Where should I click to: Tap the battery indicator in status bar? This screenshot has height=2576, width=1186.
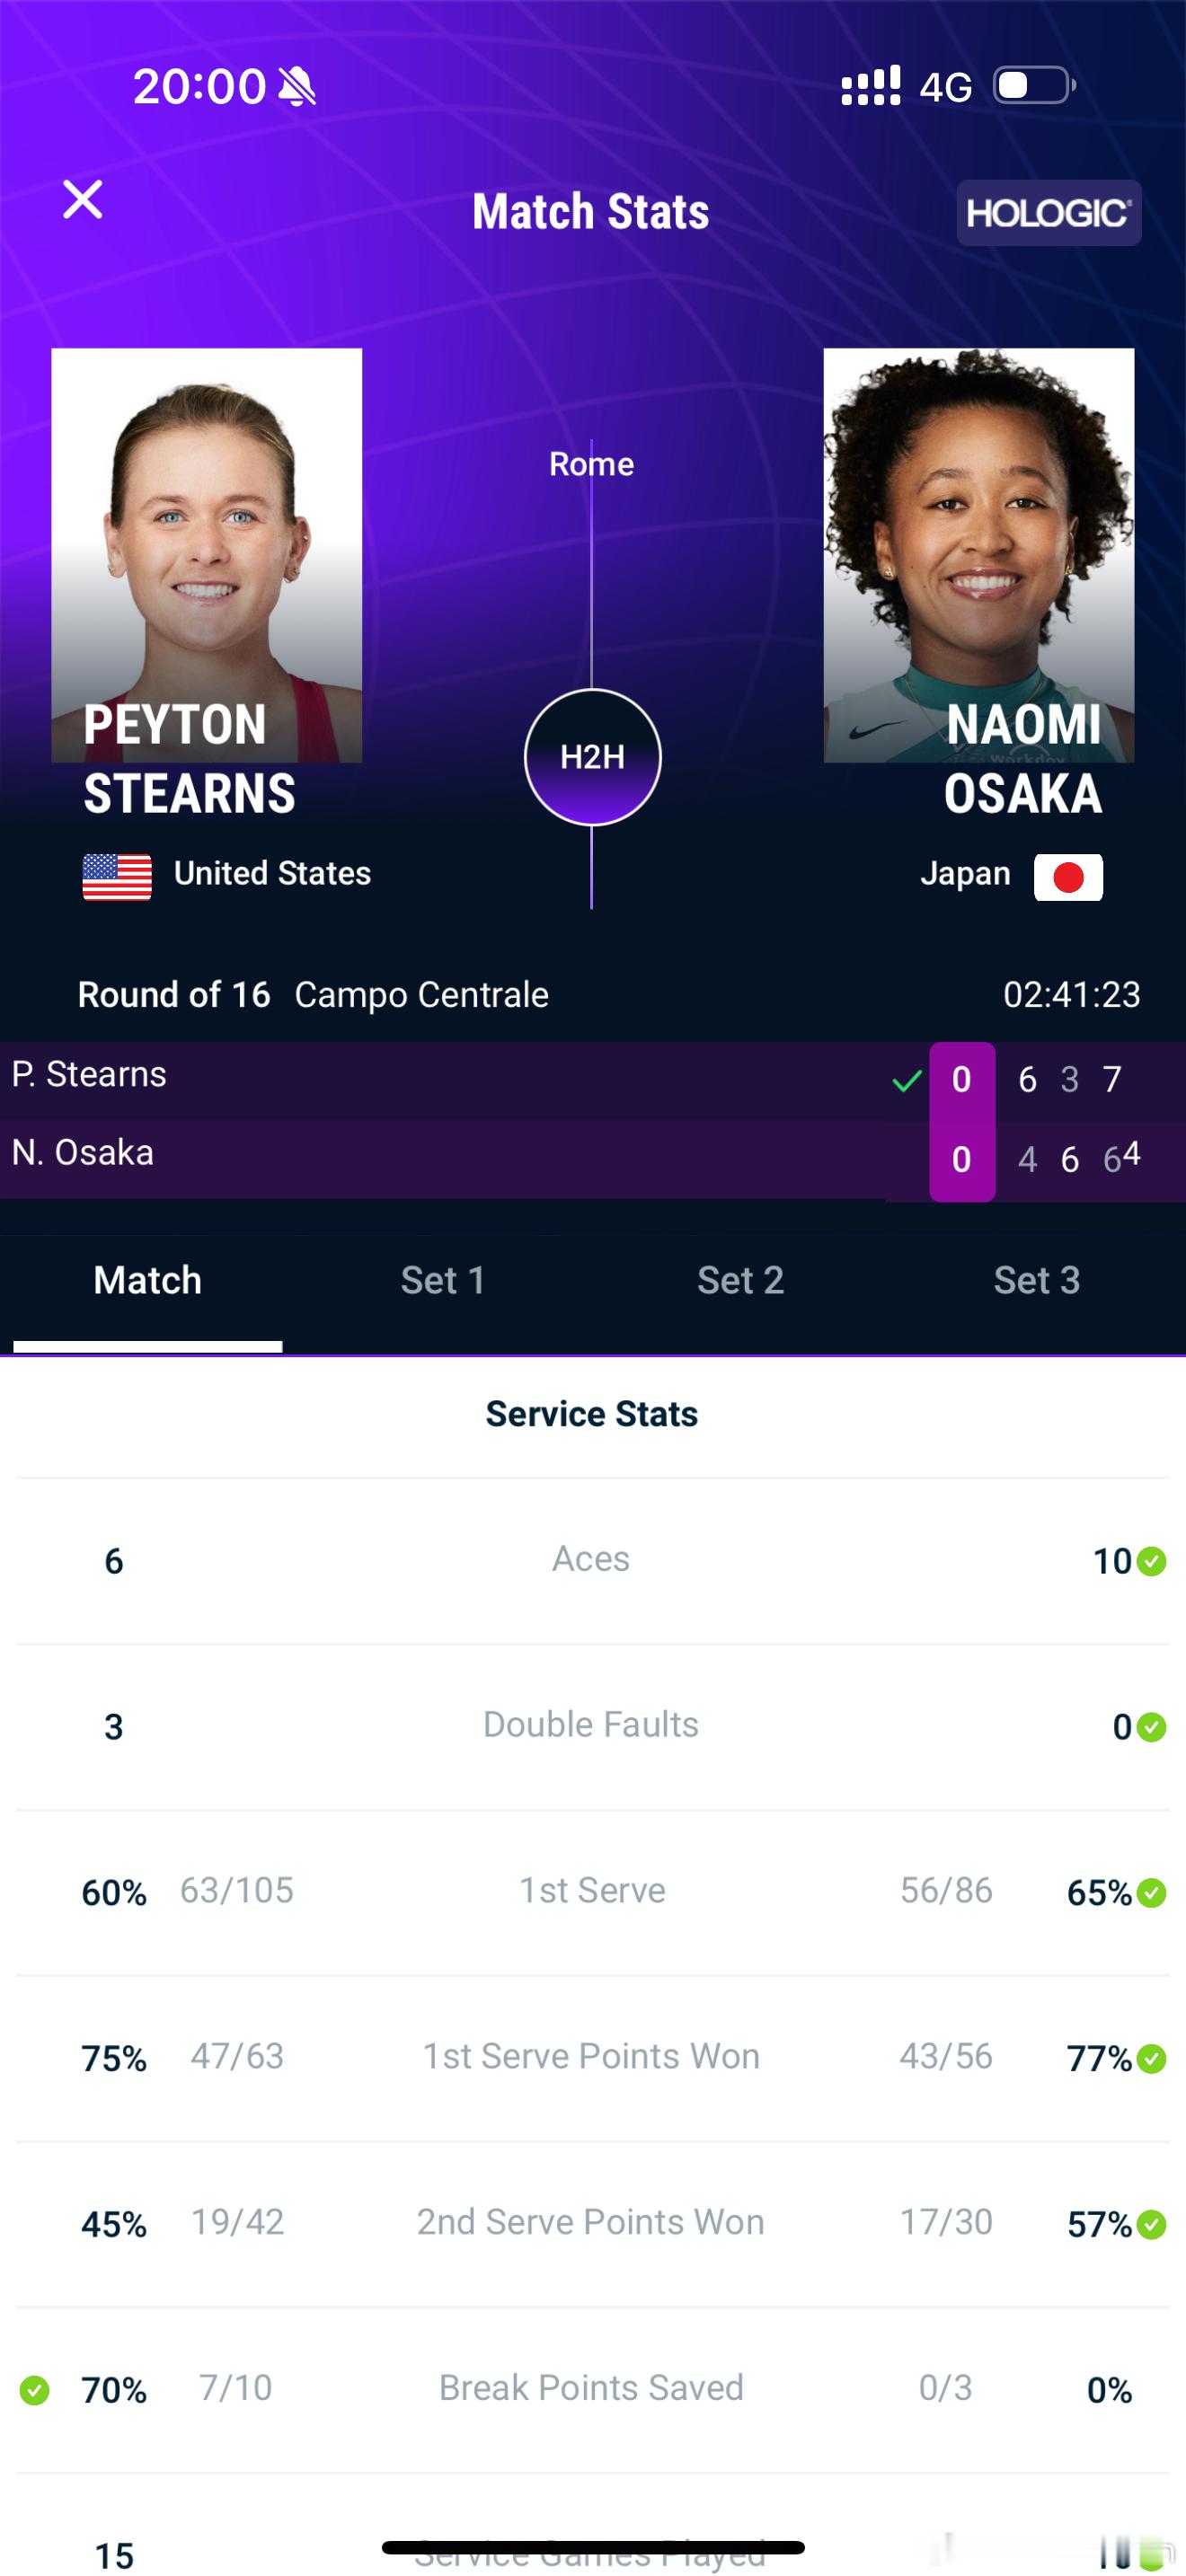coord(1034,86)
